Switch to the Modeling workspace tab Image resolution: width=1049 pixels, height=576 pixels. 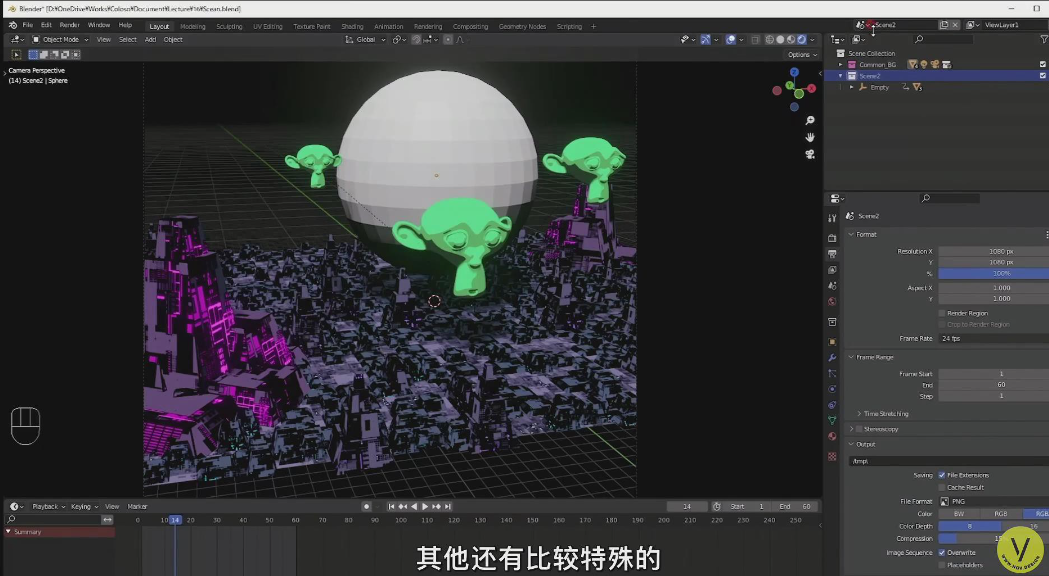193,27
